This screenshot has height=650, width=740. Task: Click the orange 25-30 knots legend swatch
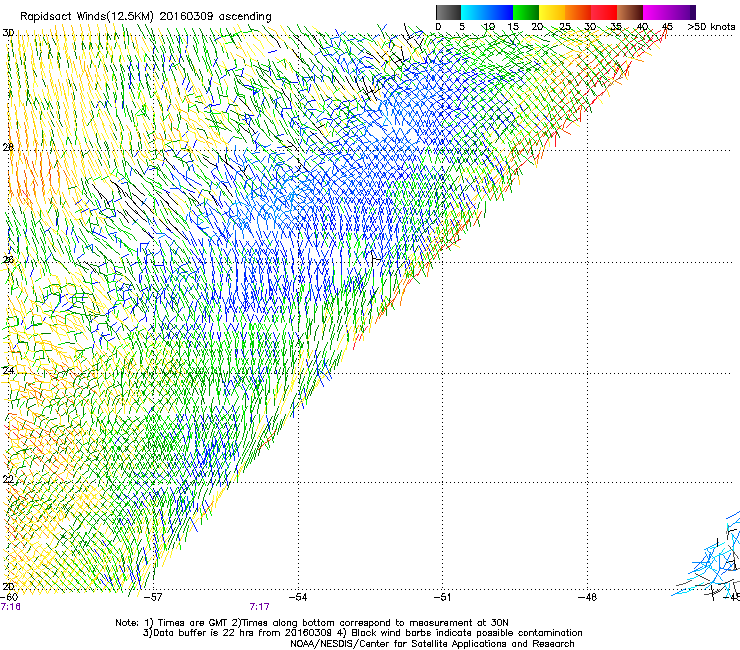578,12
